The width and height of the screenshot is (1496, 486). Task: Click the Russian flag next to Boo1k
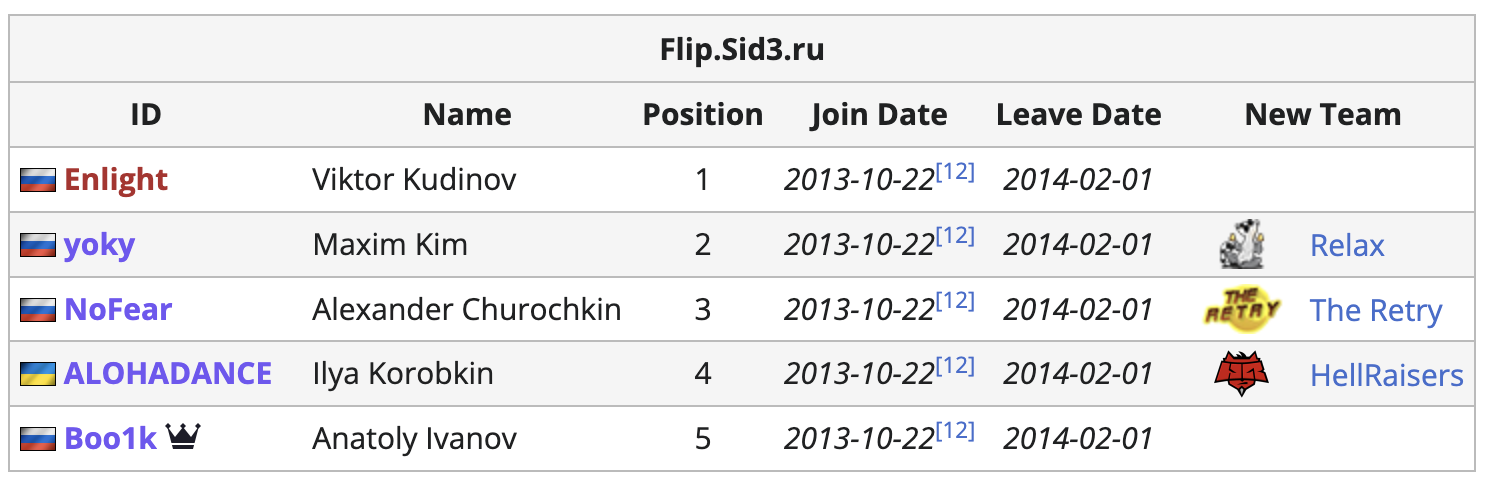38,439
